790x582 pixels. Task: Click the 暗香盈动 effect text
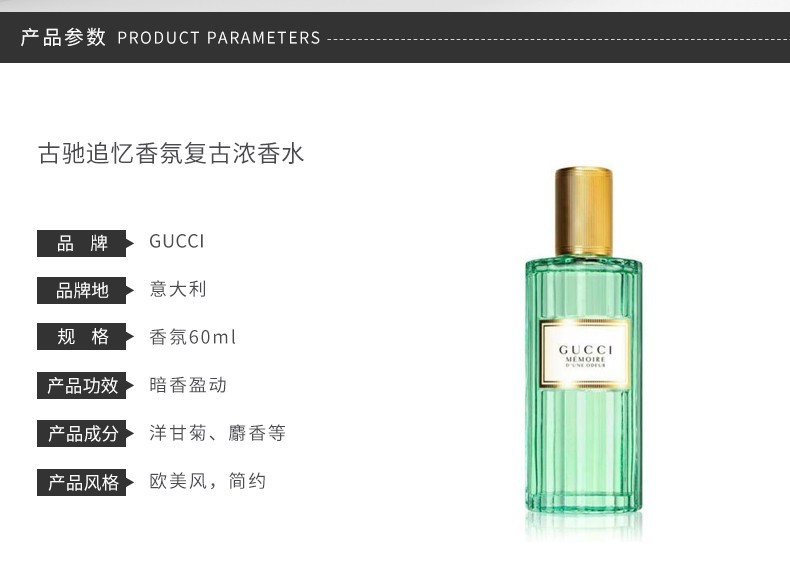(x=188, y=385)
